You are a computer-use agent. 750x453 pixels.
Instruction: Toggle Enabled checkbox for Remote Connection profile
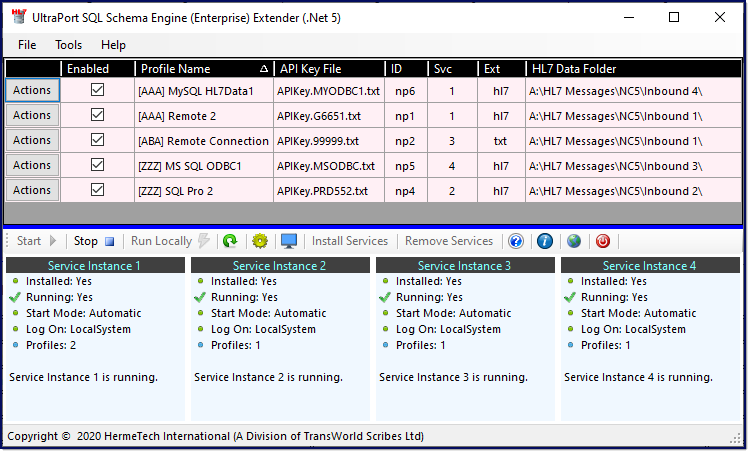point(98,140)
